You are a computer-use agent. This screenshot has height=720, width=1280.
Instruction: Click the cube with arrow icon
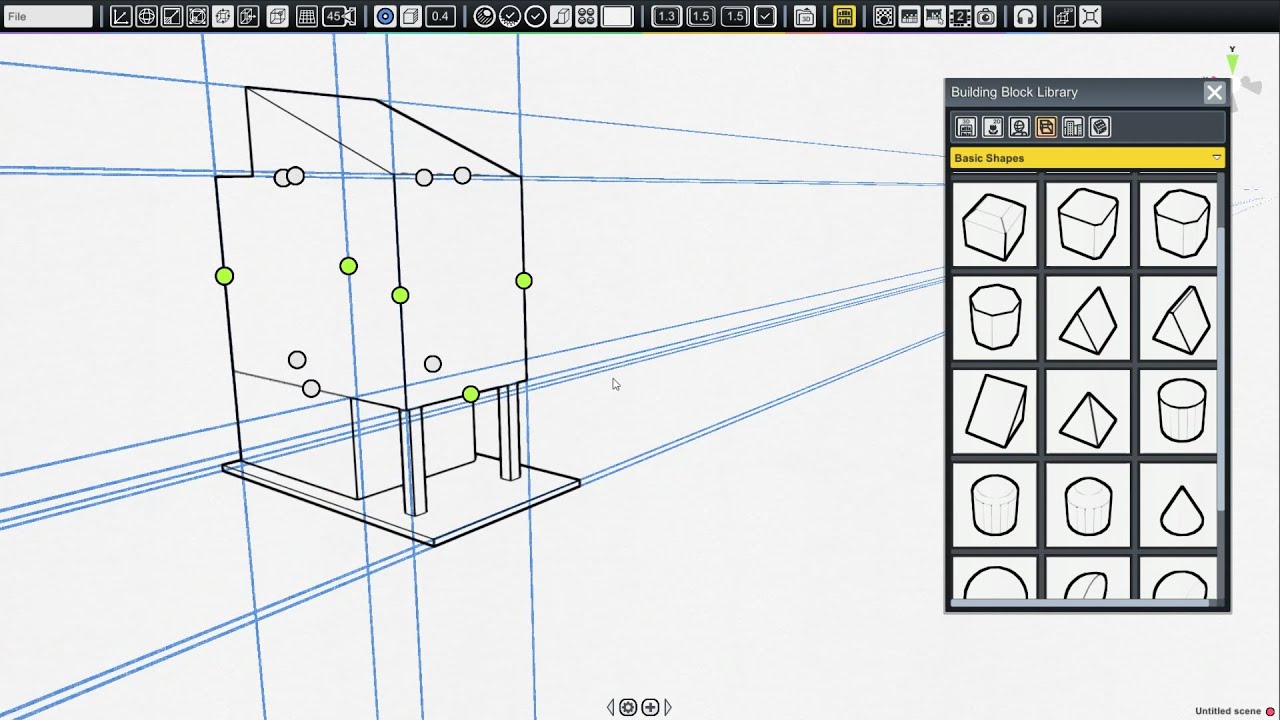coord(248,16)
